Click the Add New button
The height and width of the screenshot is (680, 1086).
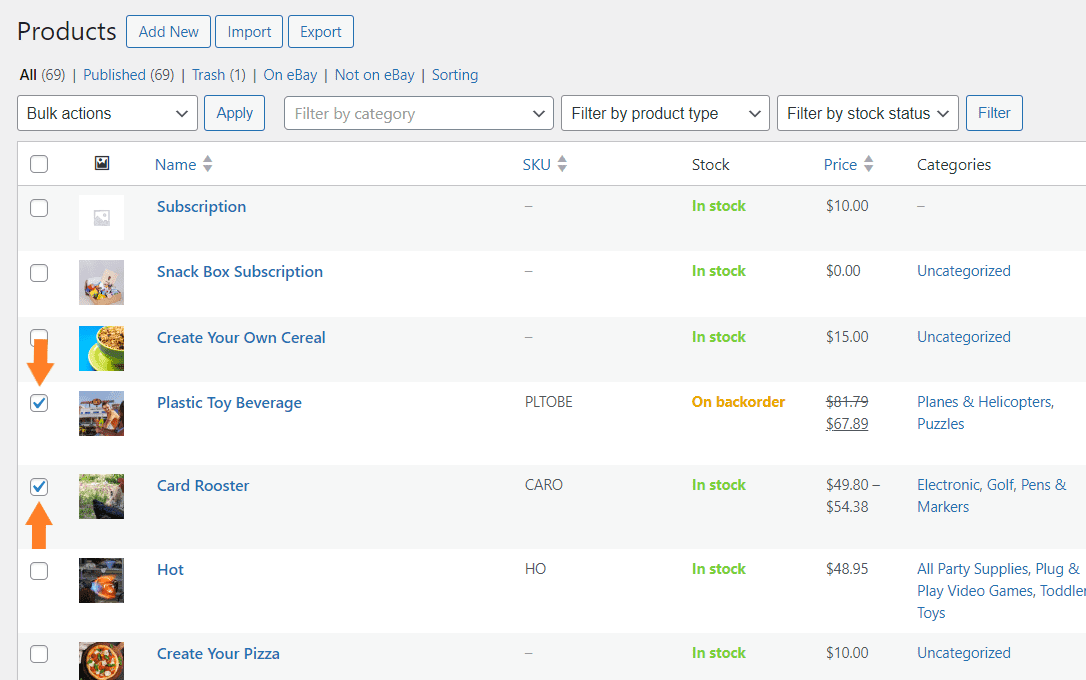pos(168,31)
